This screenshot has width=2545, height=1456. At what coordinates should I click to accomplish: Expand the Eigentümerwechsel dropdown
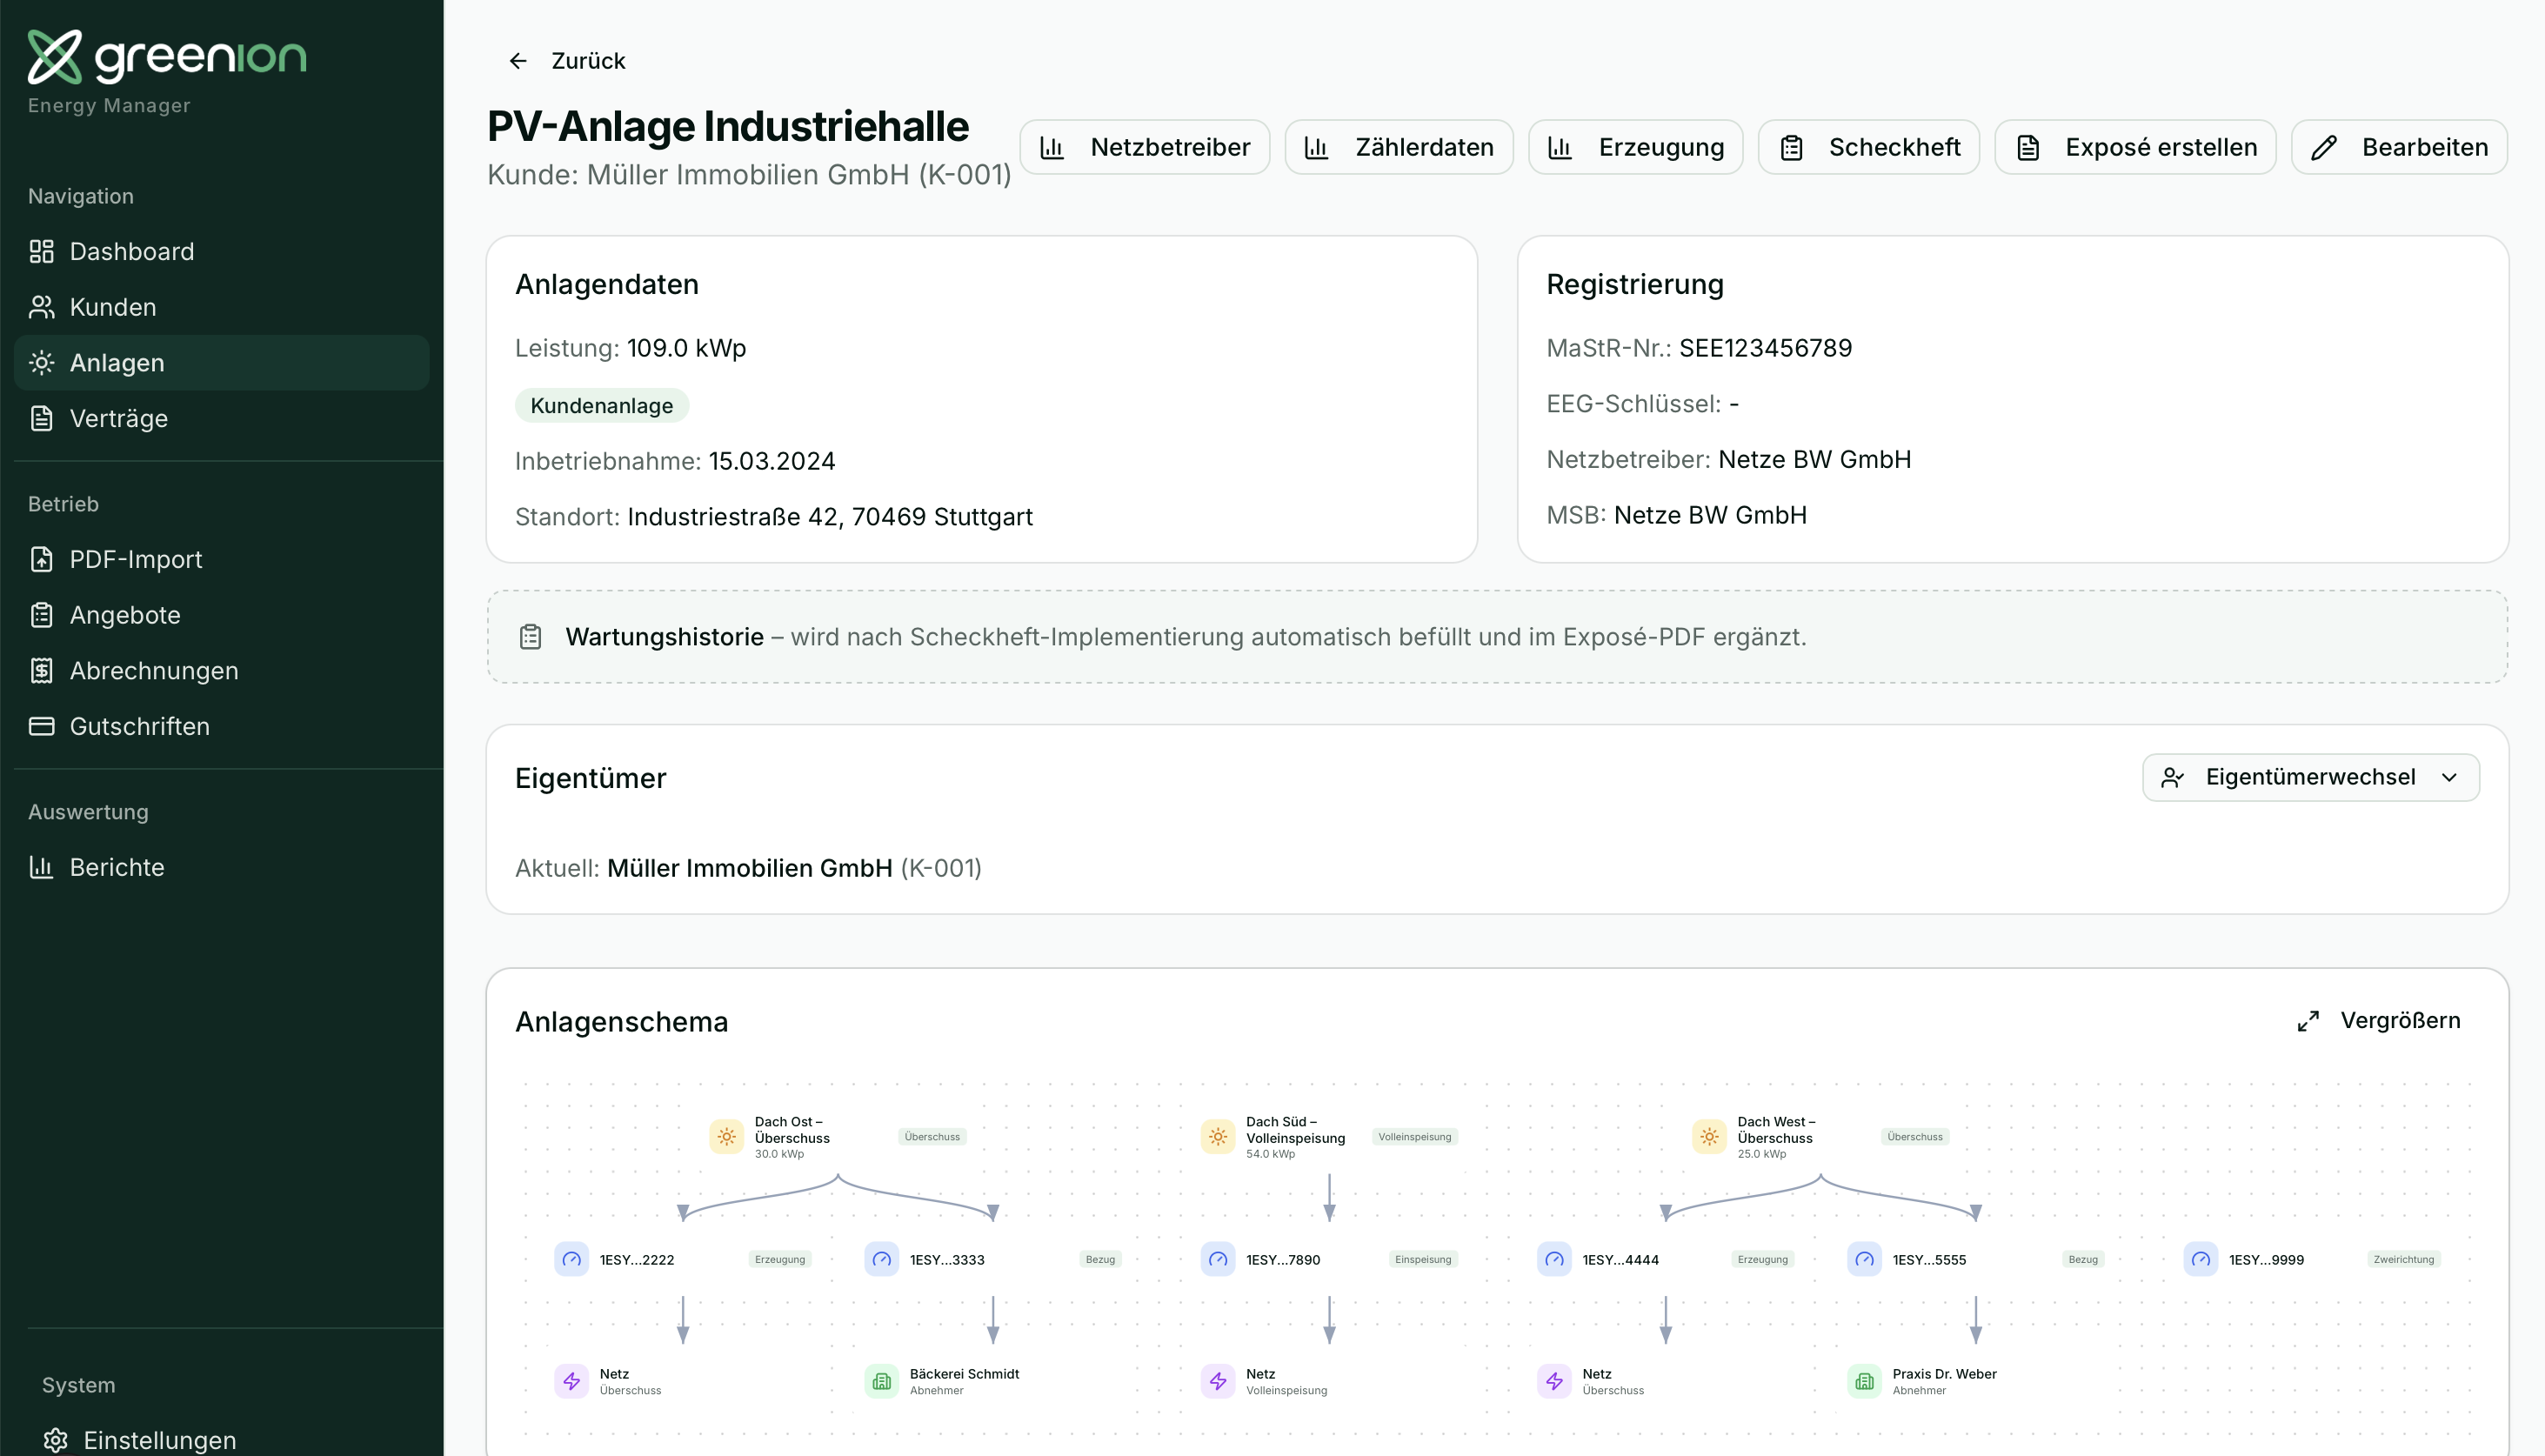(x=2310, y=777)
